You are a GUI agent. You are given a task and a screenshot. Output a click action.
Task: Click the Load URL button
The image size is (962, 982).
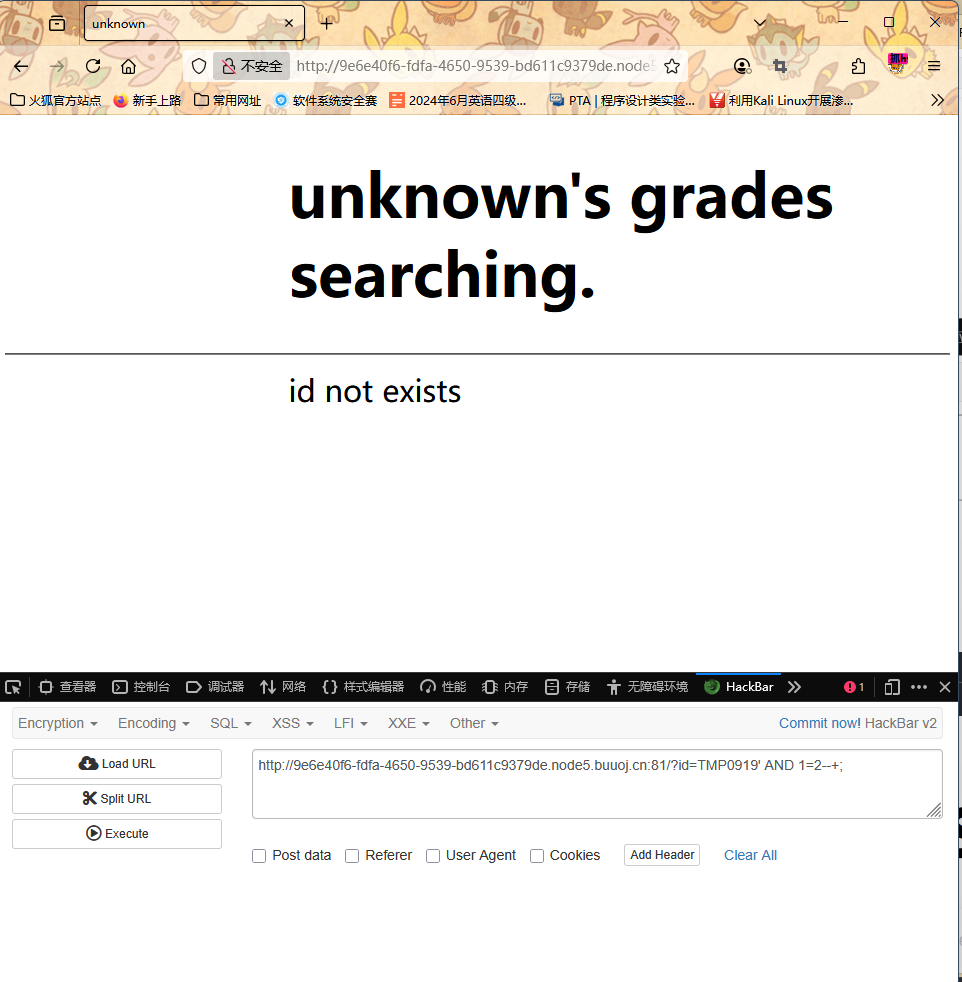point(117,764)
